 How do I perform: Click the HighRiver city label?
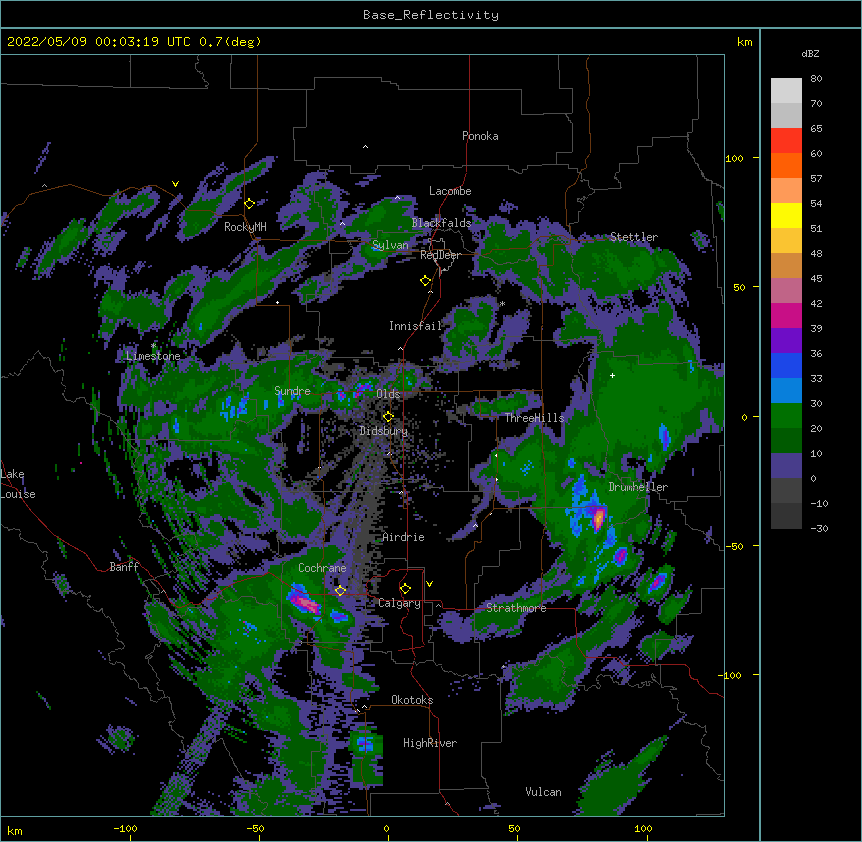click(x=430, y=743)
